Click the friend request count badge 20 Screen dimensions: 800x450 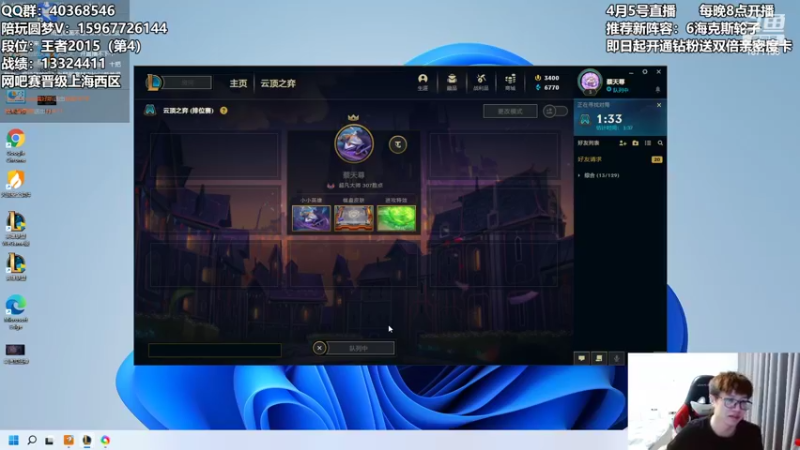[657, 160]
